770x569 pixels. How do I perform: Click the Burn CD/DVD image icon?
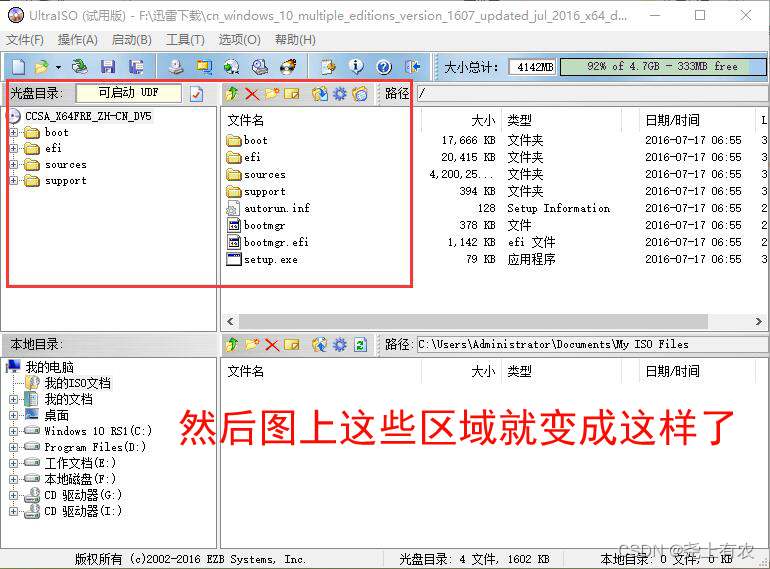click(x=288, y=66)
